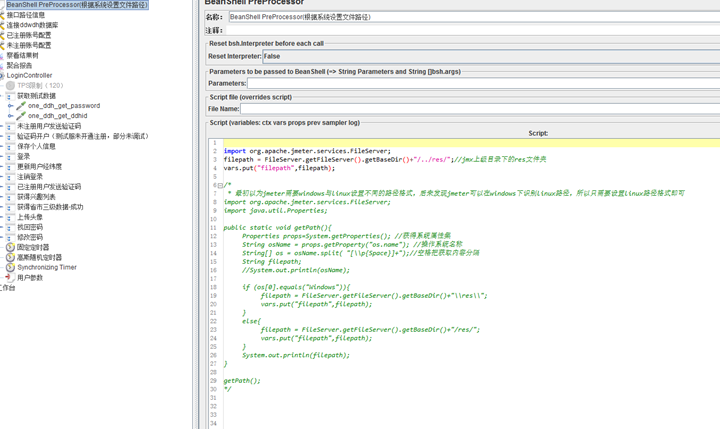Click controller icon beside 已注册用户发送验证码
This screenshot has width=720, height=429.
click(x=11, y=187)
